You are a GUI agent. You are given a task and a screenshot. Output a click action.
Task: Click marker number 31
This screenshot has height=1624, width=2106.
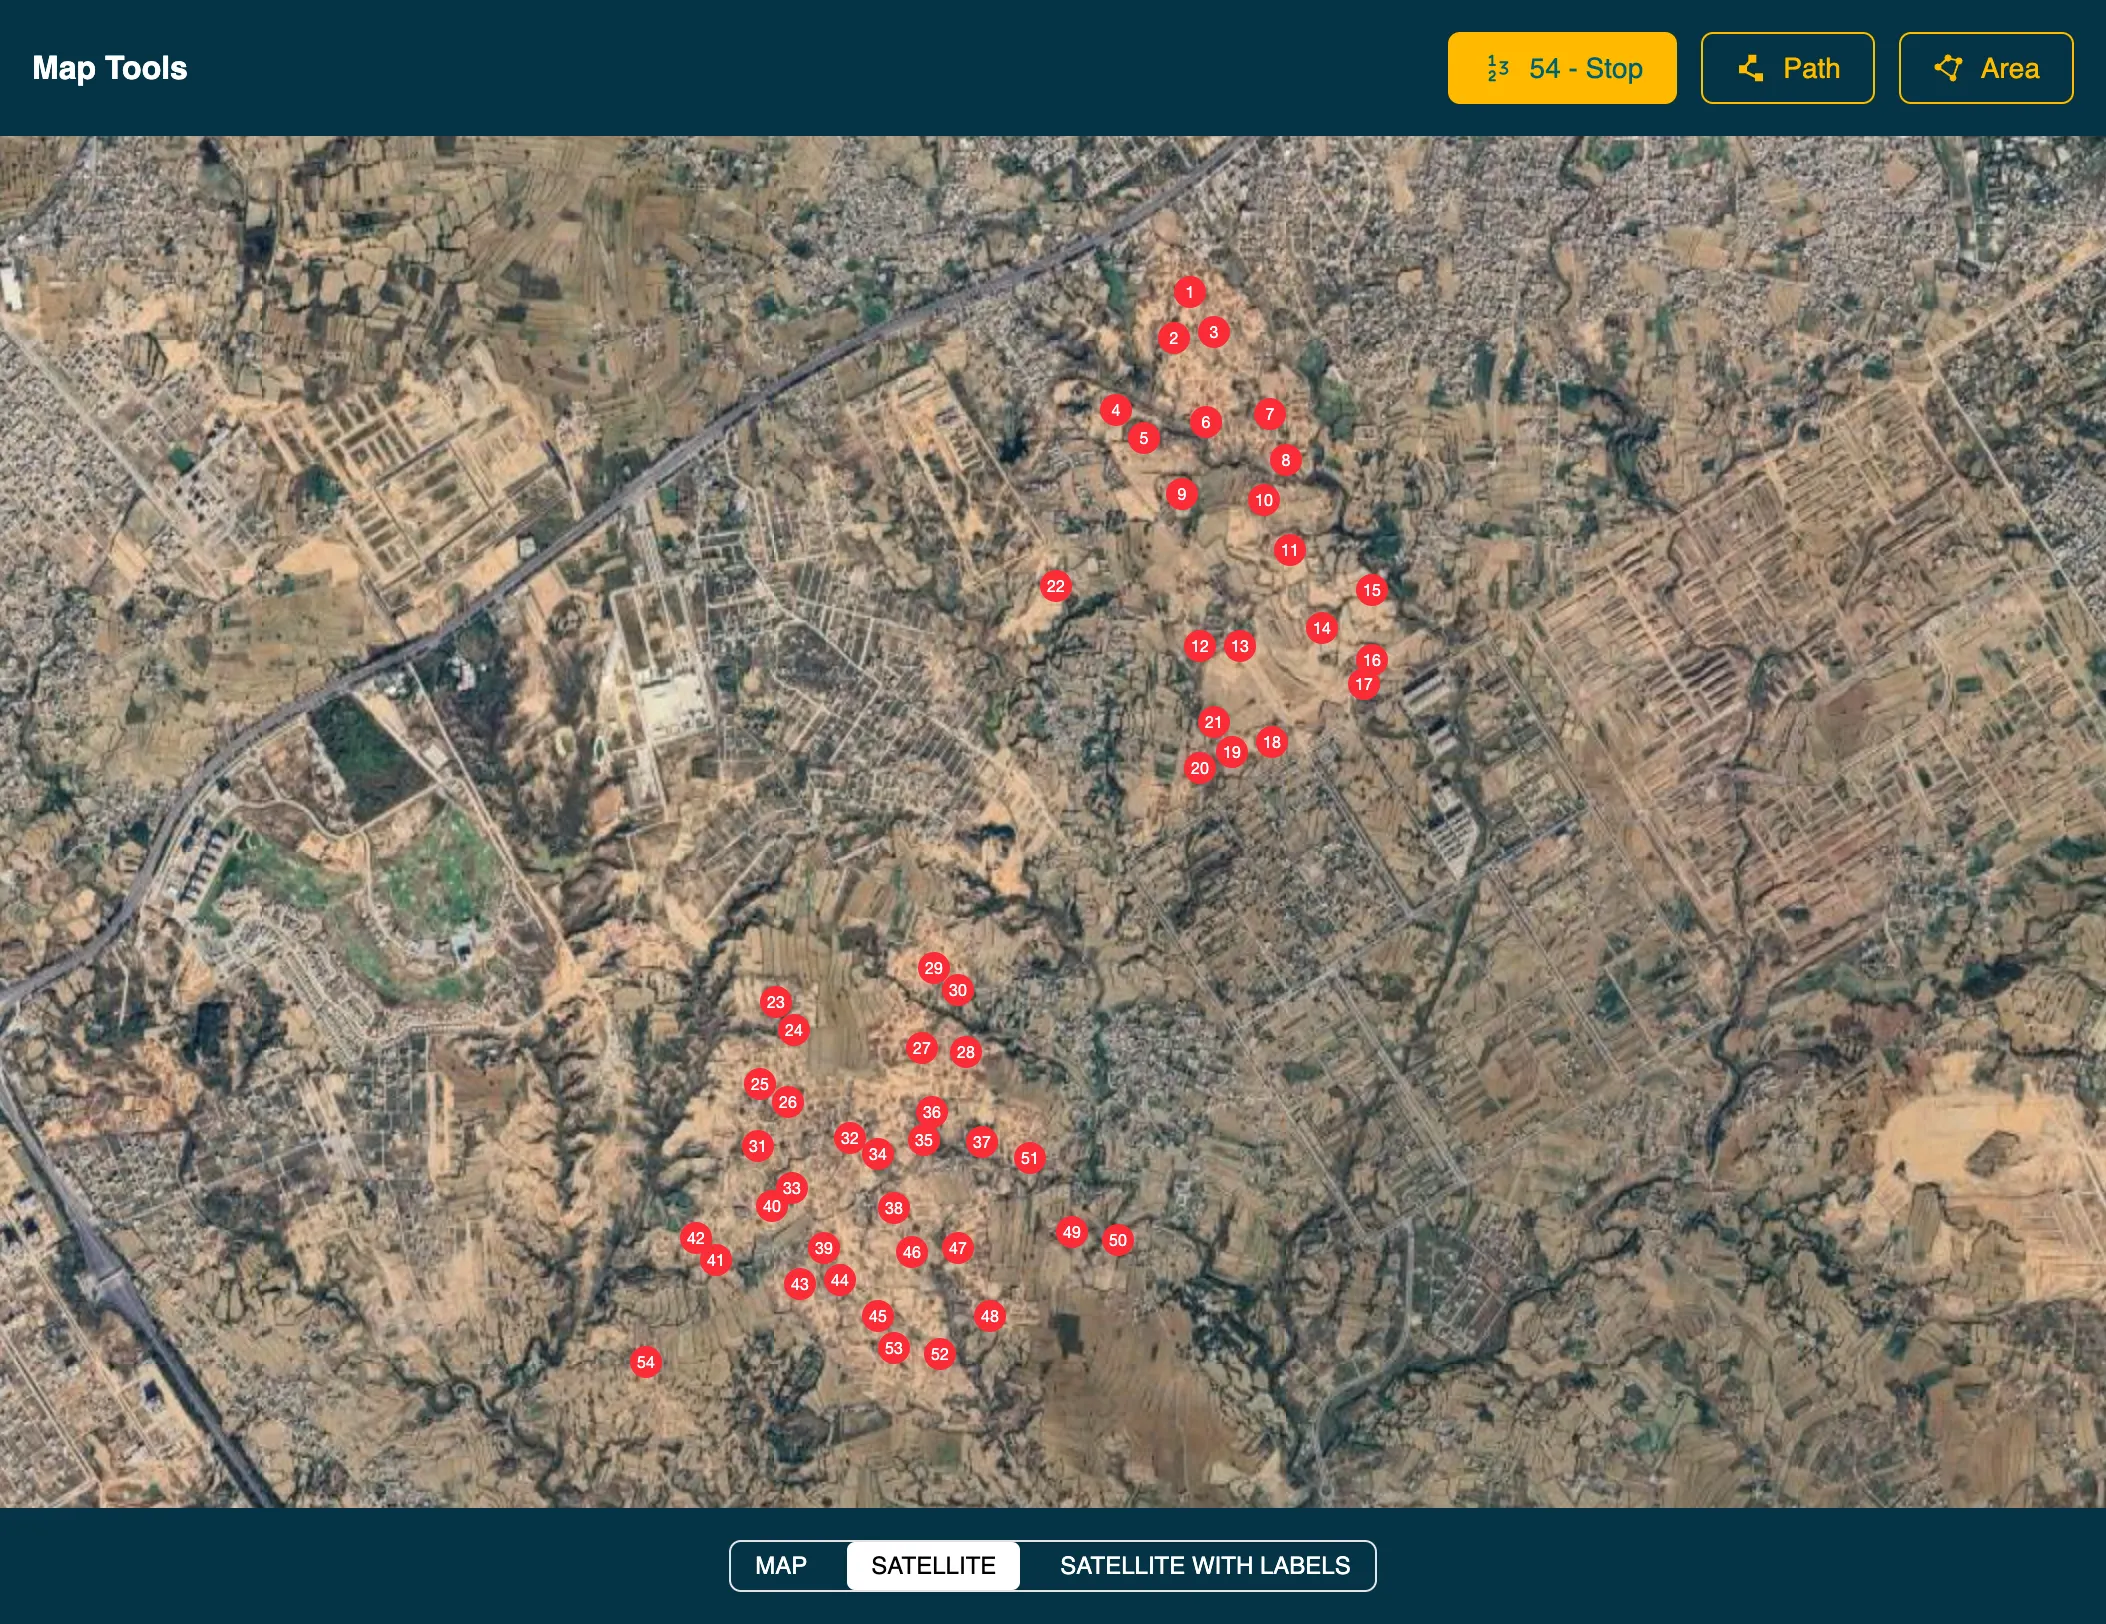(757, 1146)
